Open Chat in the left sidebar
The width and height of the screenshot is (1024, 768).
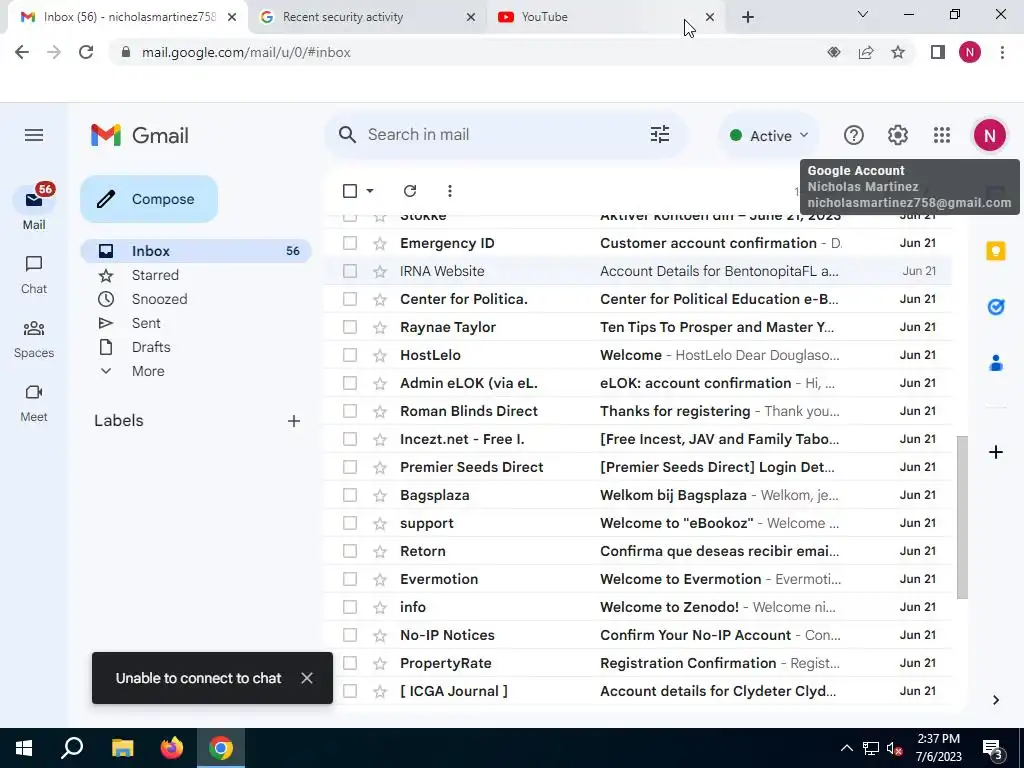coord(34,275)
